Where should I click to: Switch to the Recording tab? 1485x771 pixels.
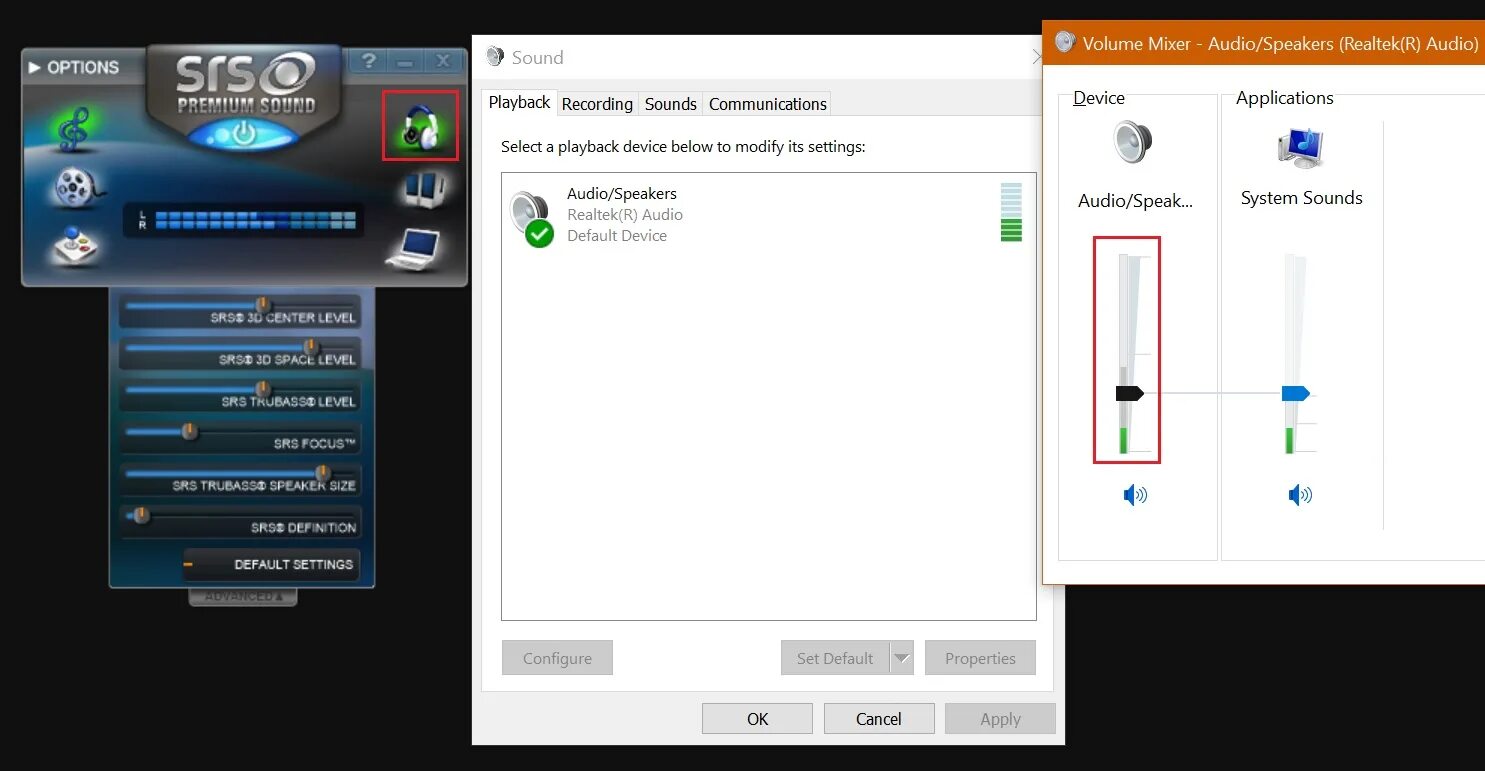pyautogui.click(x=597, y=104)
